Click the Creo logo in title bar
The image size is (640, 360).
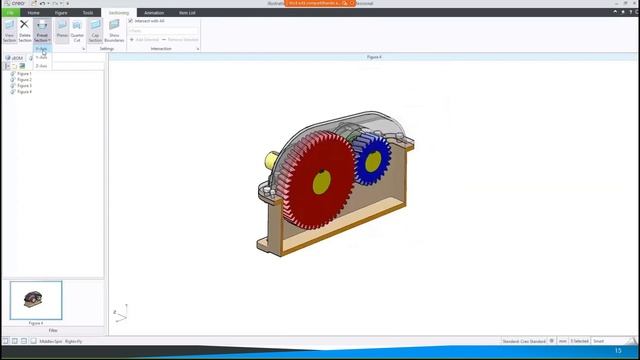tap(15, 3)
